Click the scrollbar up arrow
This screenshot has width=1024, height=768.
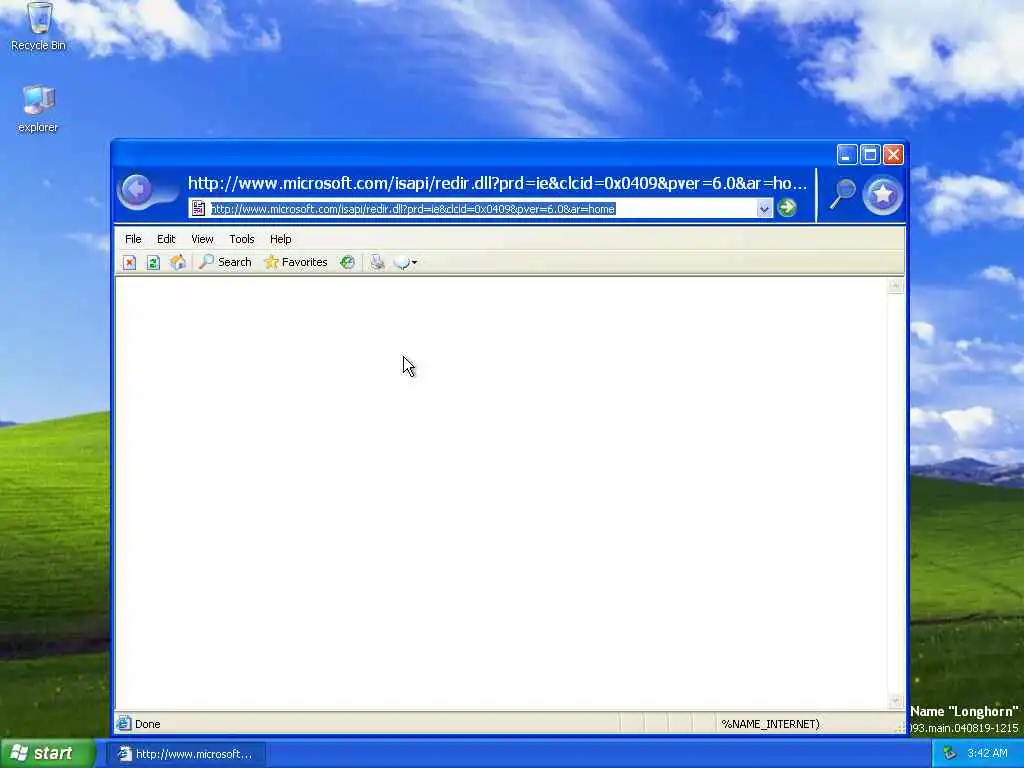(895, 285)
